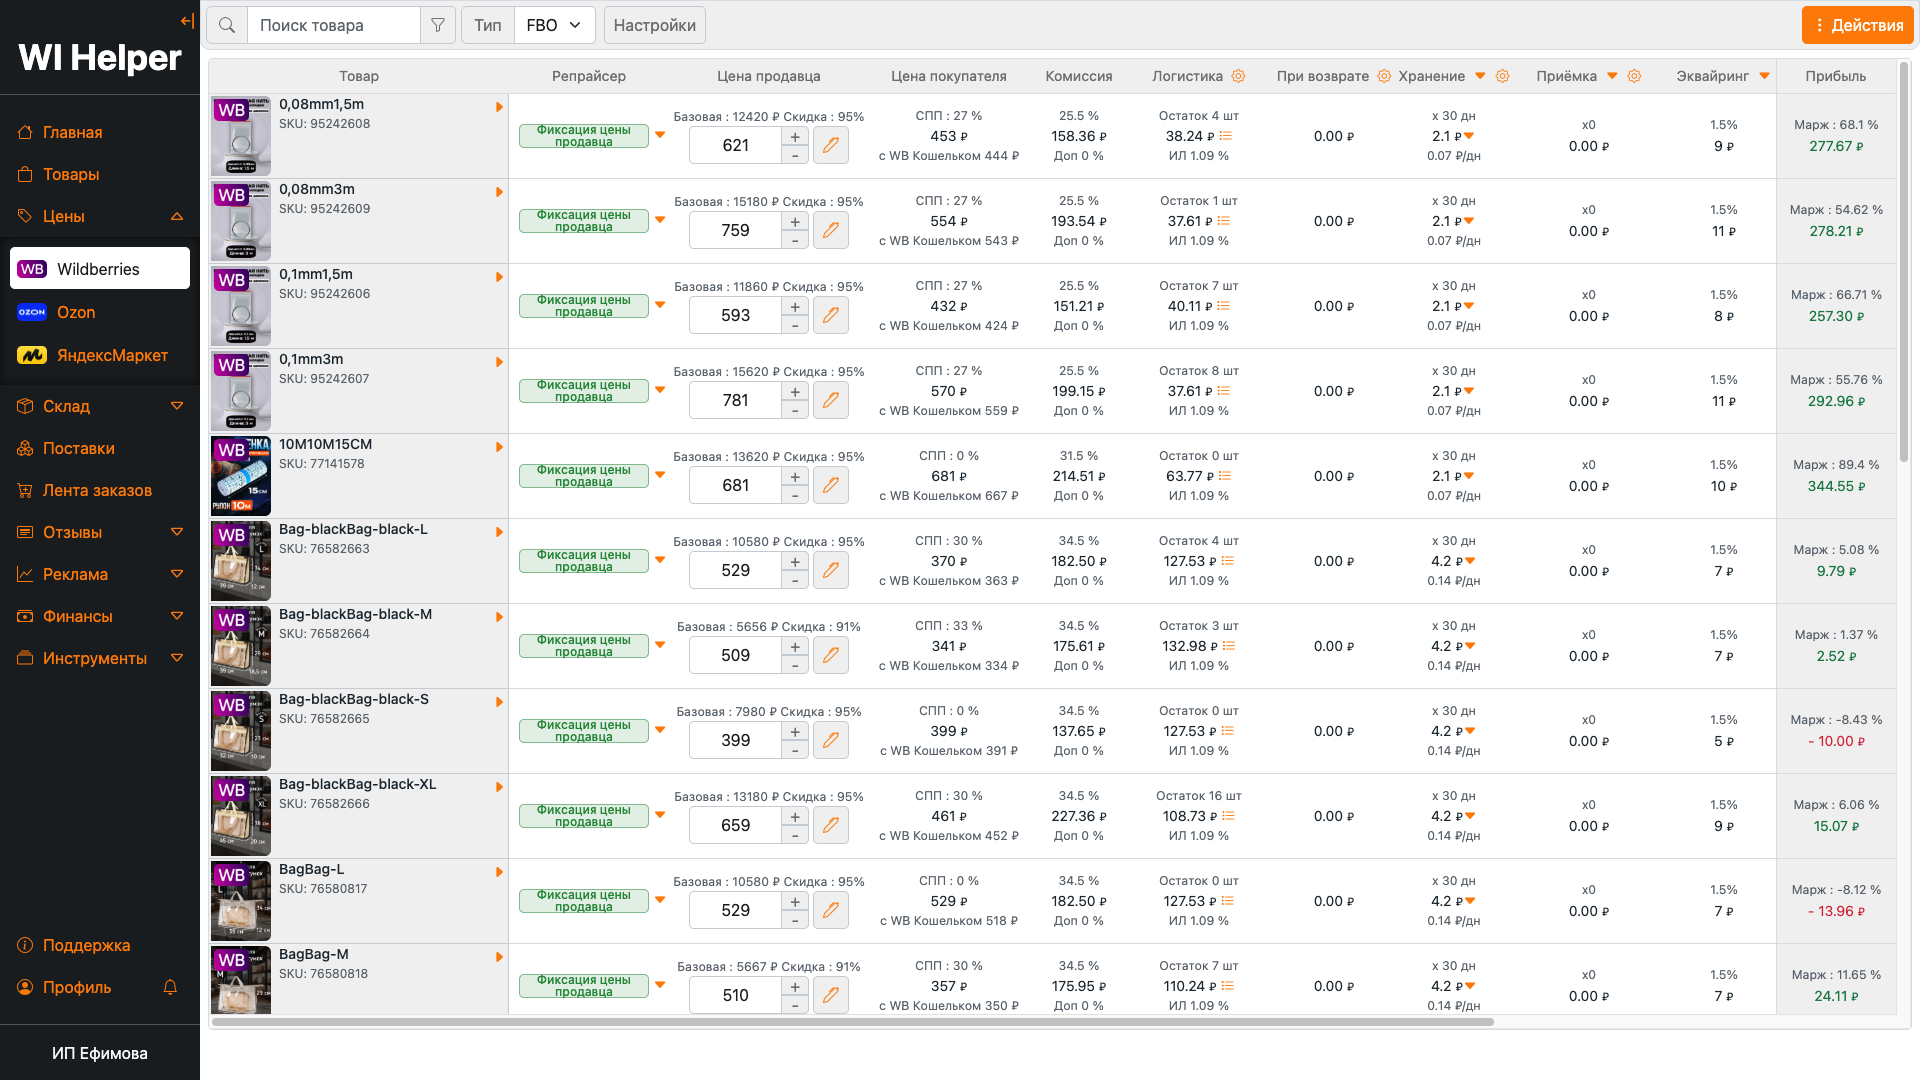Open Приёмка column gear settings
Image resolution: width=1920 pixels, height=1080 pixels.
pyautogui.click(x=1634, y=76)
